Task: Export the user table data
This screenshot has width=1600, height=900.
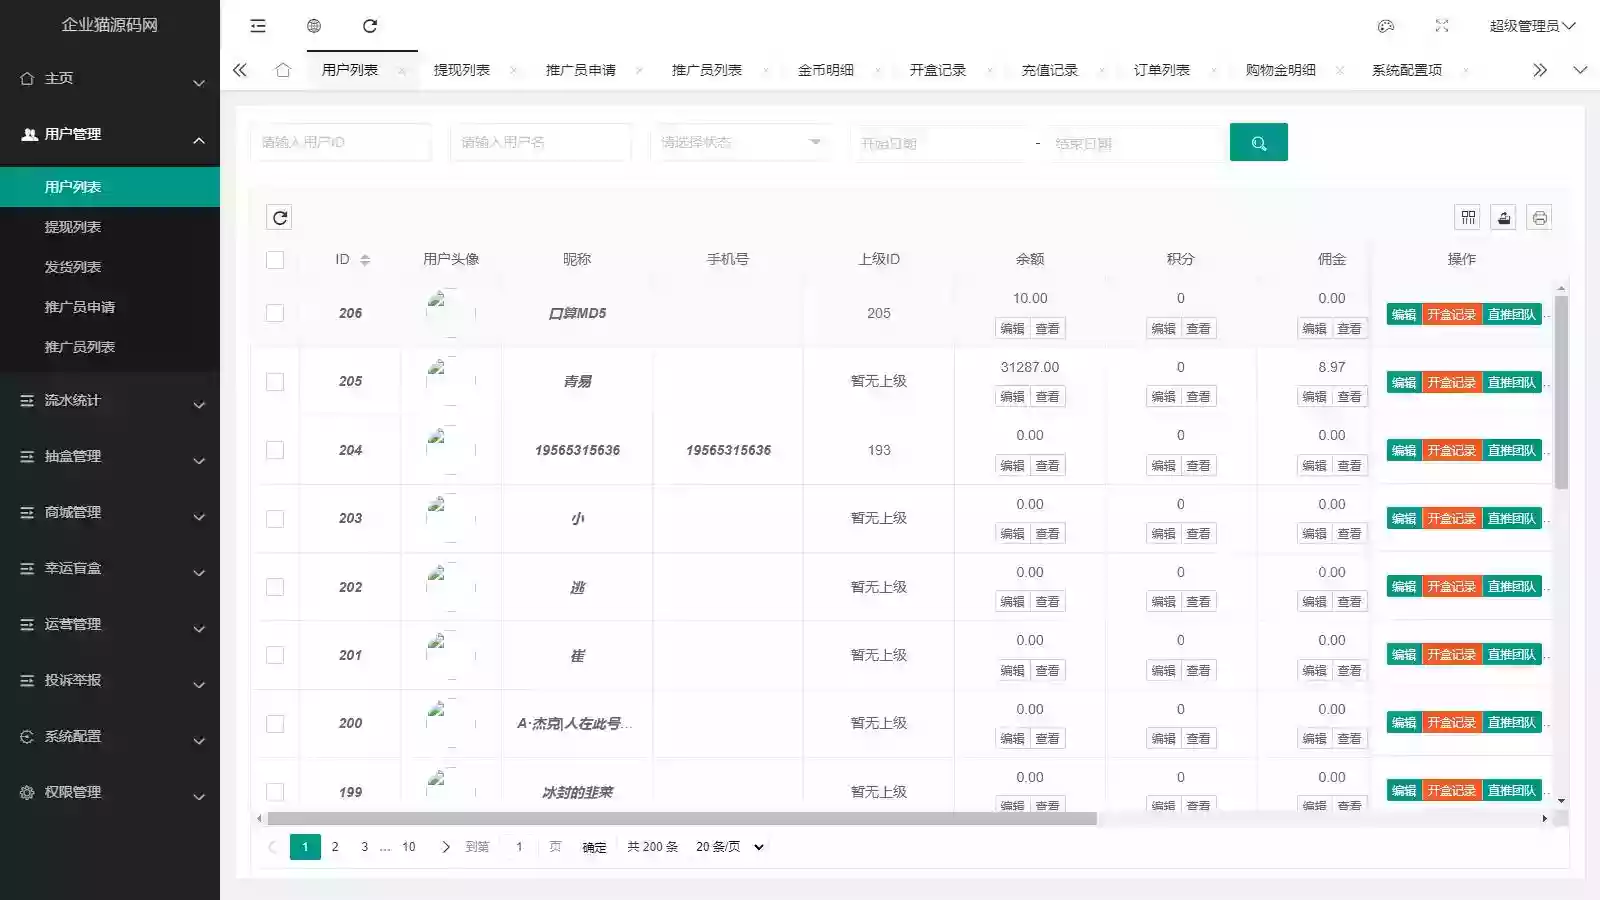Action: point(1503,217)
